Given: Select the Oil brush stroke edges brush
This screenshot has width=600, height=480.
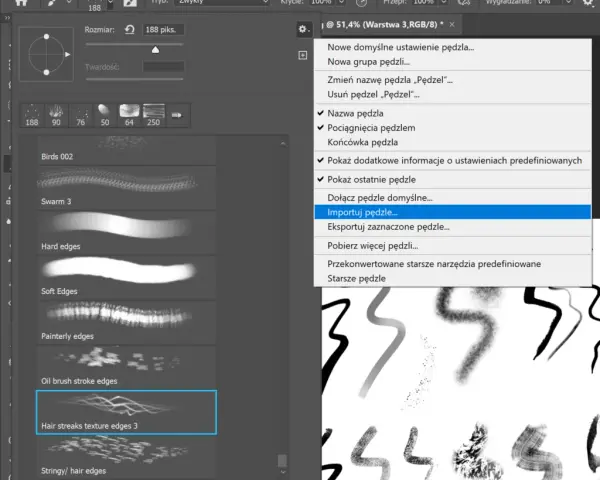Looking at the screenshot, I should click(126, 367).
